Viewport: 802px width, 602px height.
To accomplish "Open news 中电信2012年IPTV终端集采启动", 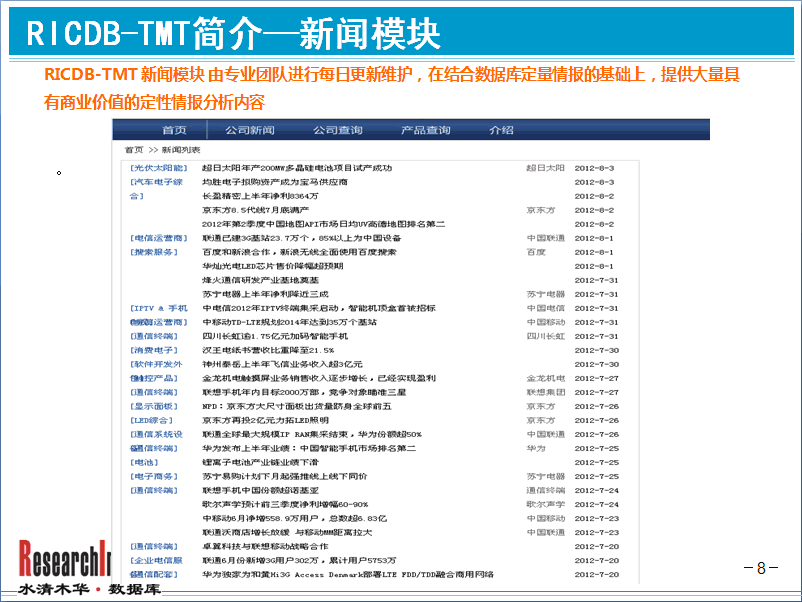I will [x=319, y=308].
